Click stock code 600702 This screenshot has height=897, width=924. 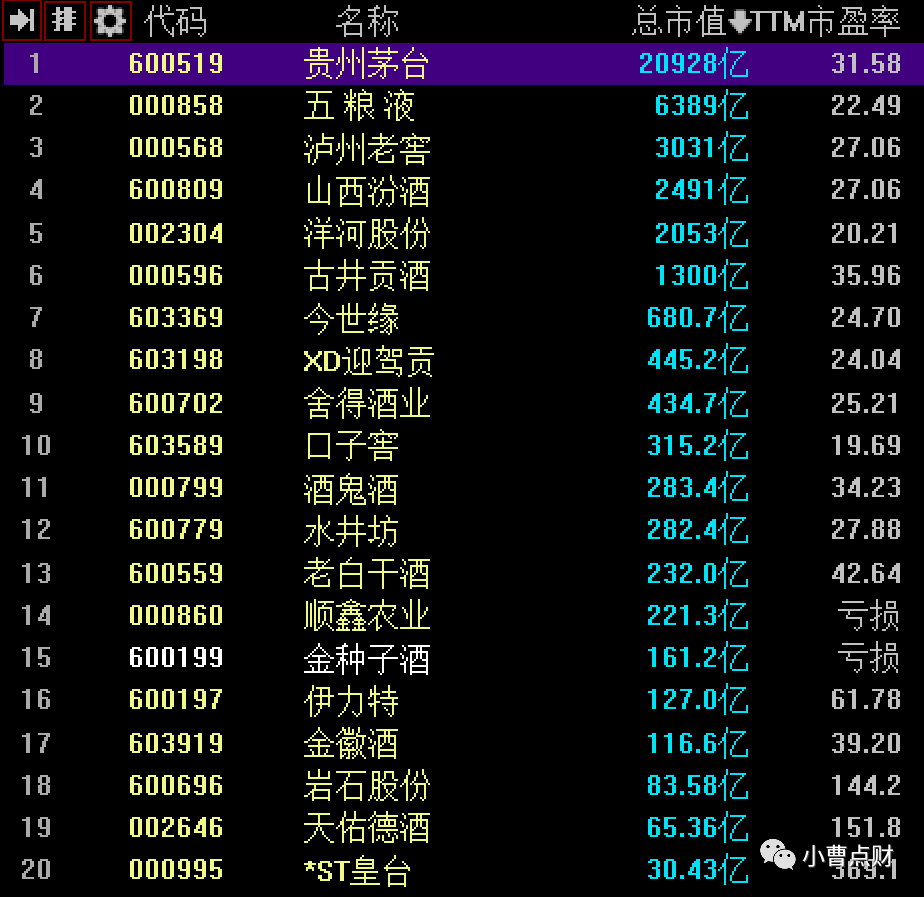(176, 403)
